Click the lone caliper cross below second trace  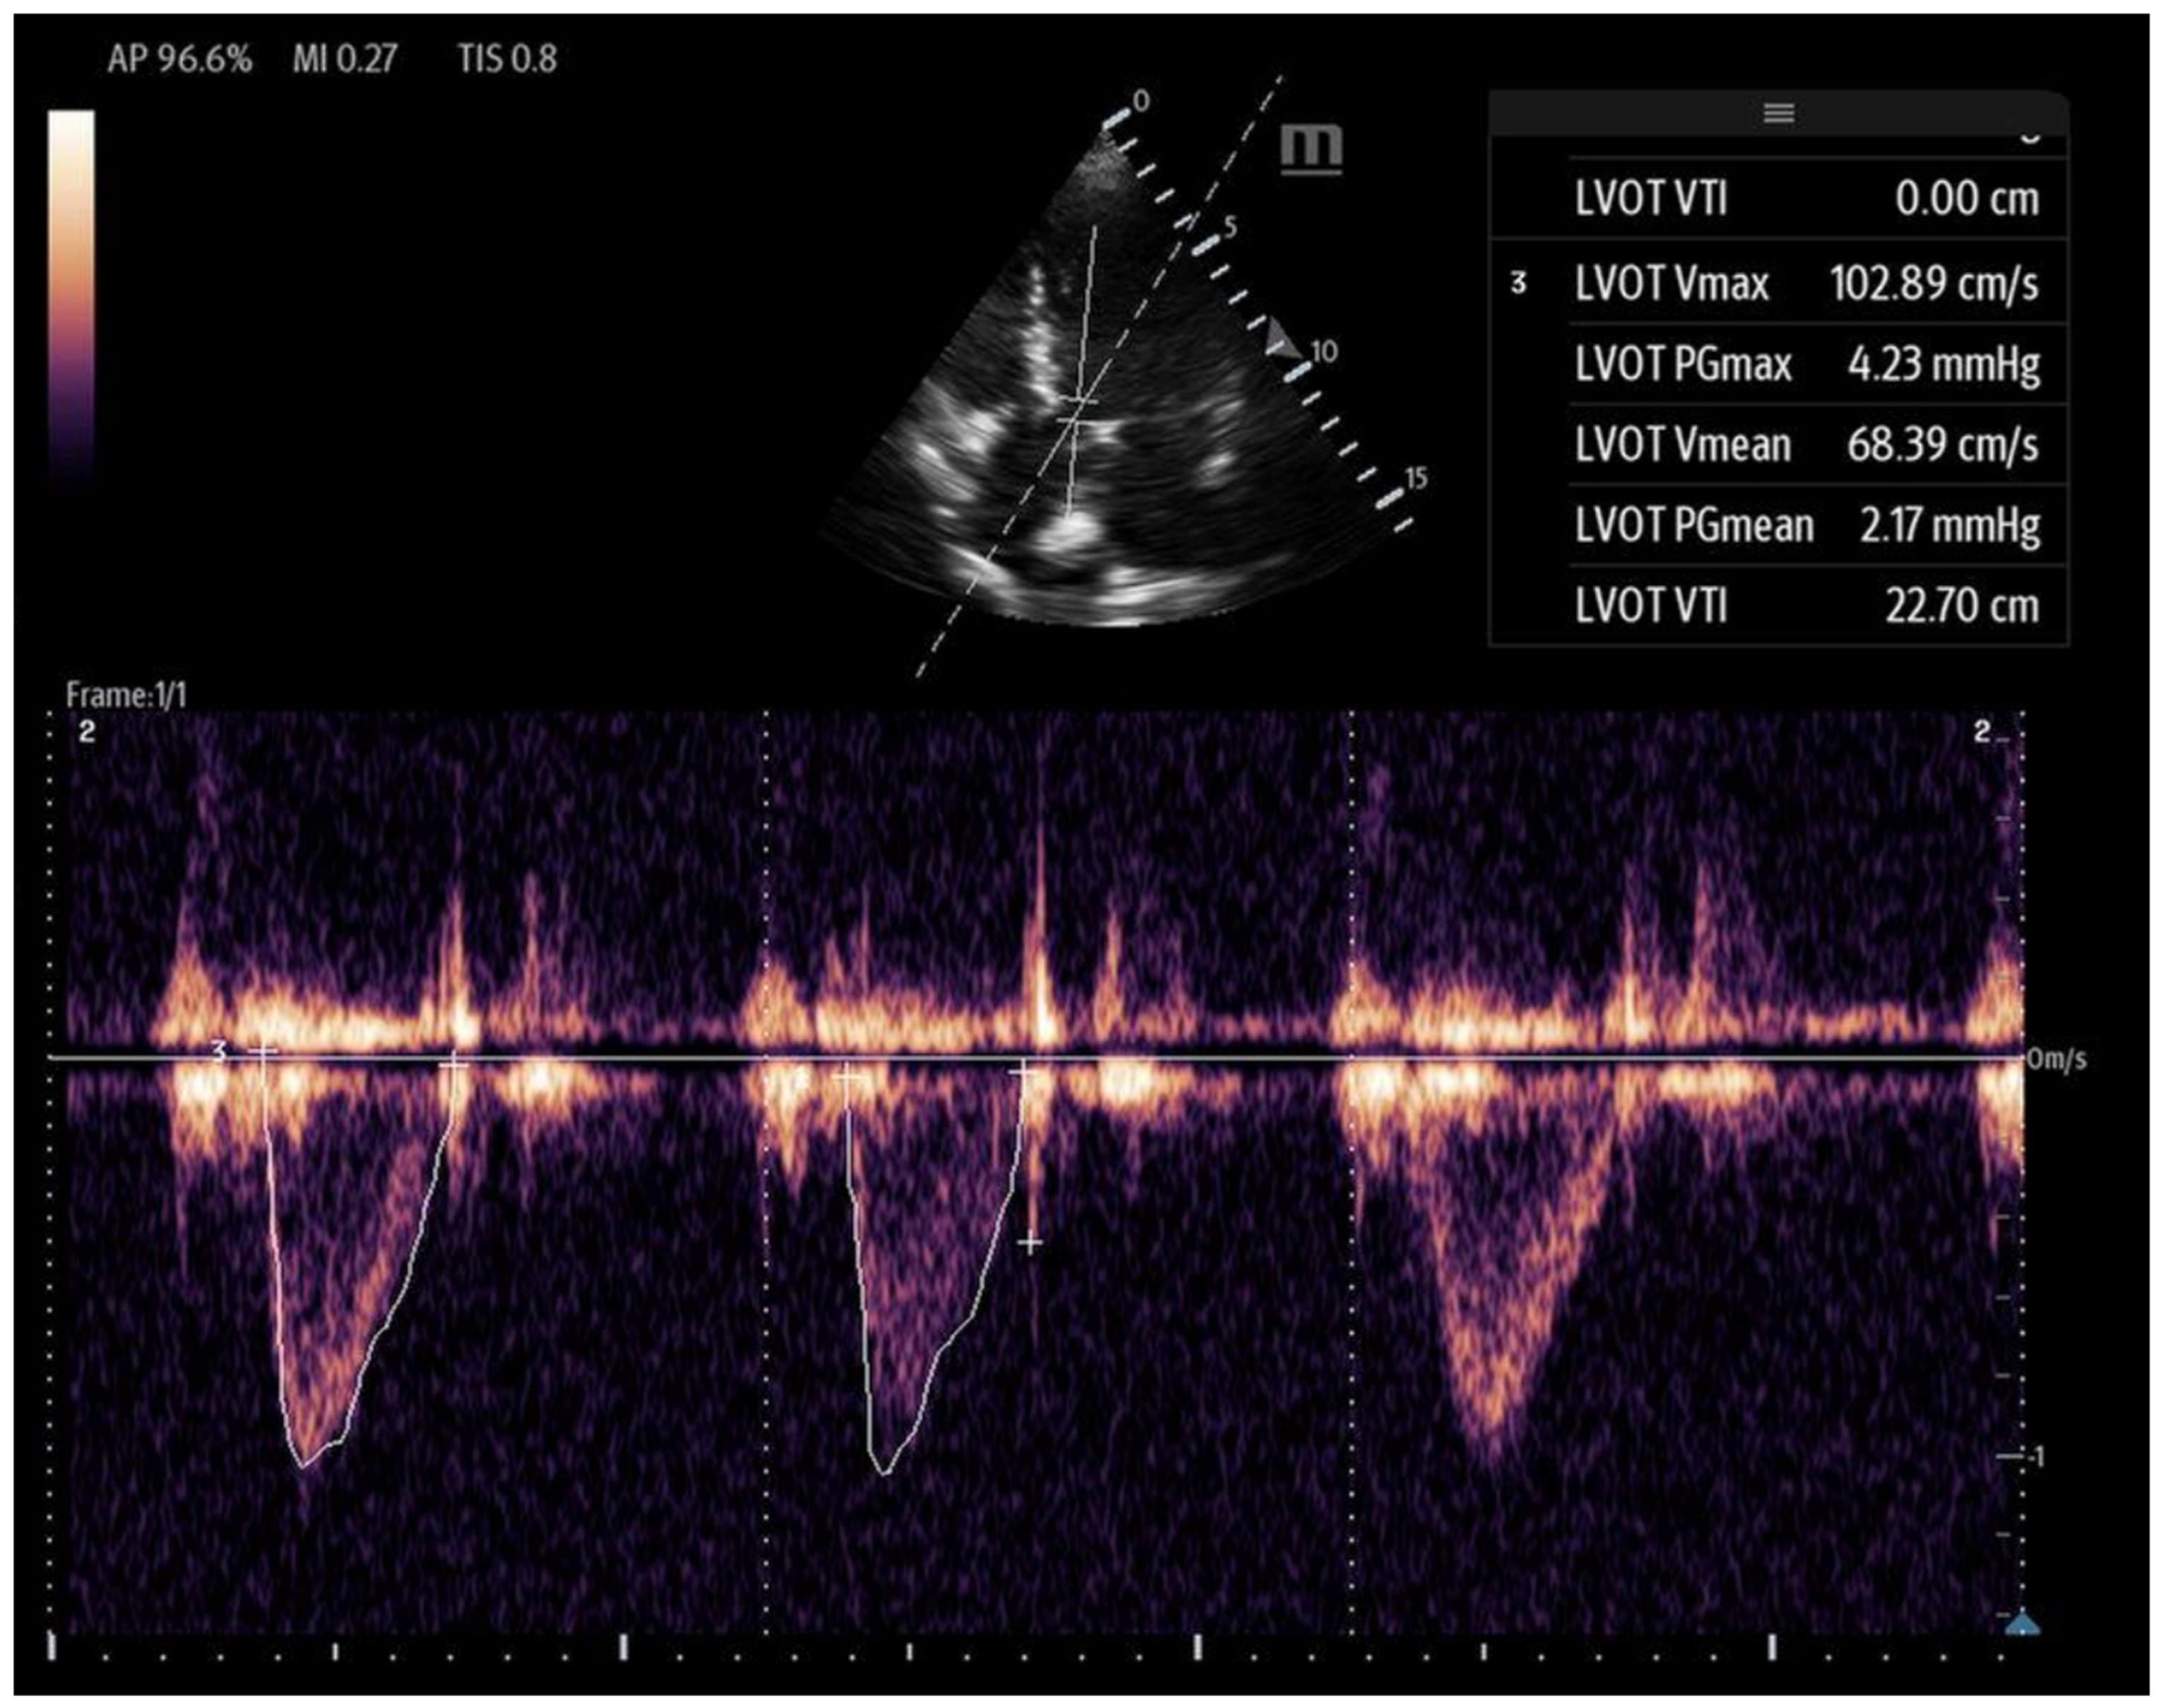[x=1030, y=1244]
